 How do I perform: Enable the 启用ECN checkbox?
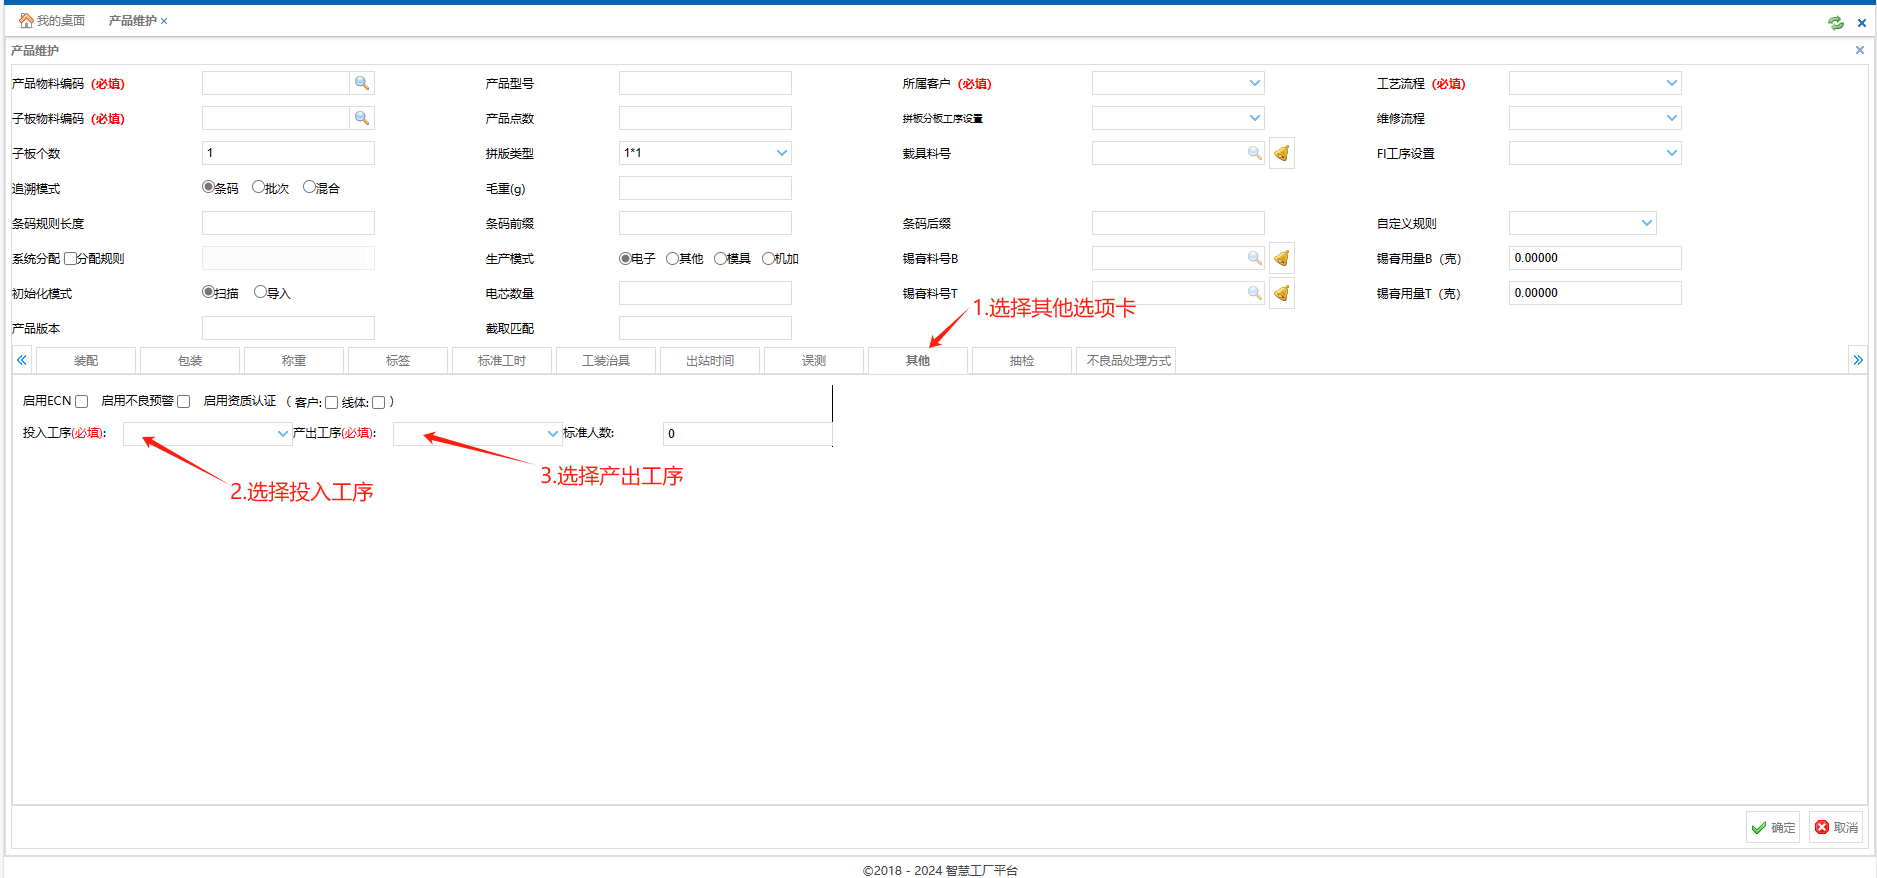click(x=82, y=402)
